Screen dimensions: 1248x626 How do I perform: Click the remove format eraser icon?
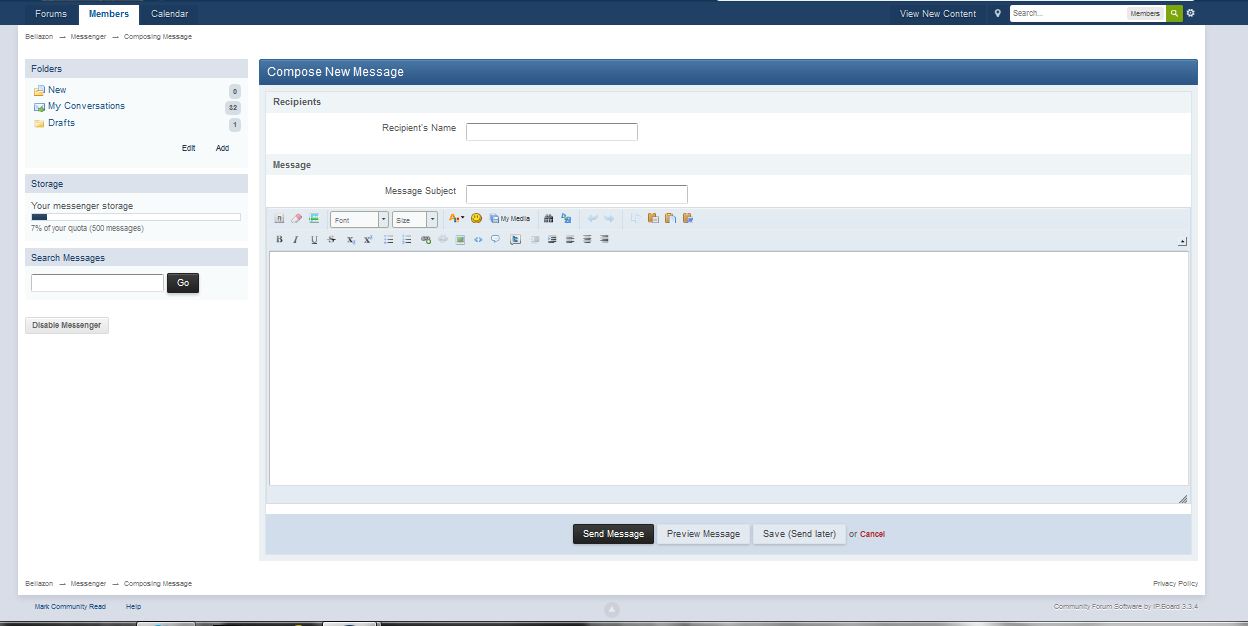click(297, 218)
